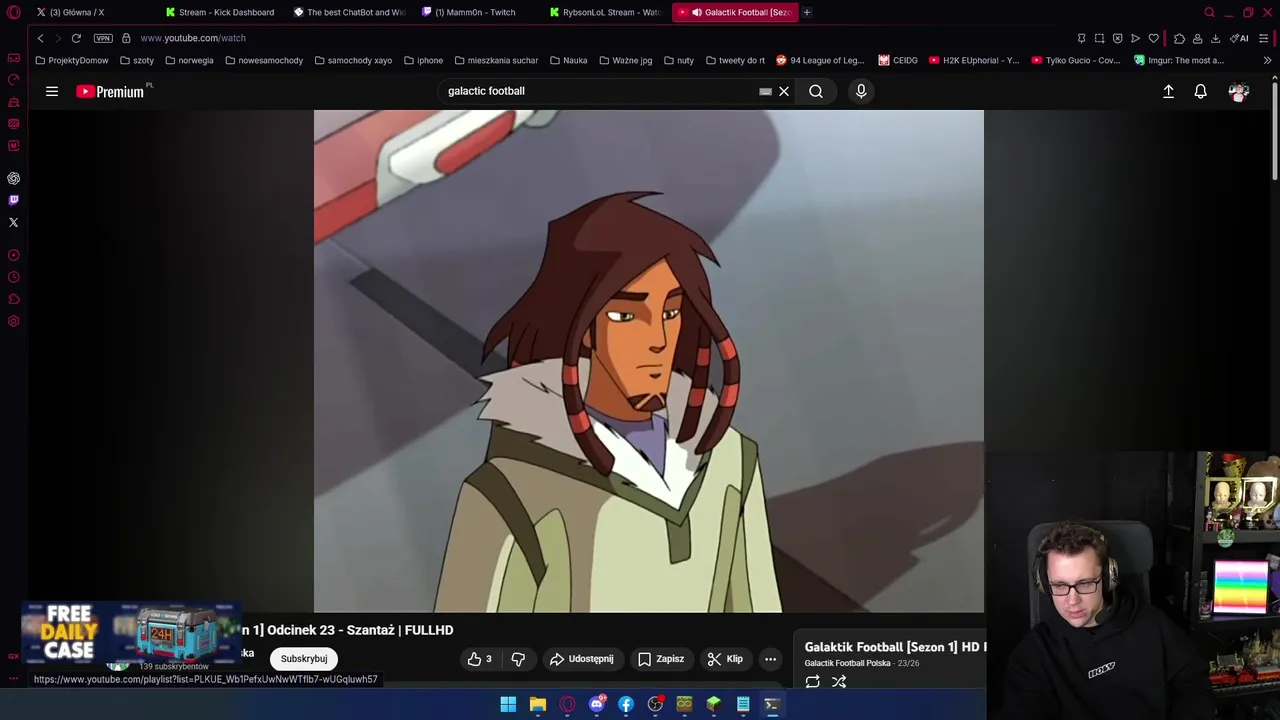Screen dimensions: 1280x720
Task: Save video with Zapisz button
Action: (x=661, y=659)
